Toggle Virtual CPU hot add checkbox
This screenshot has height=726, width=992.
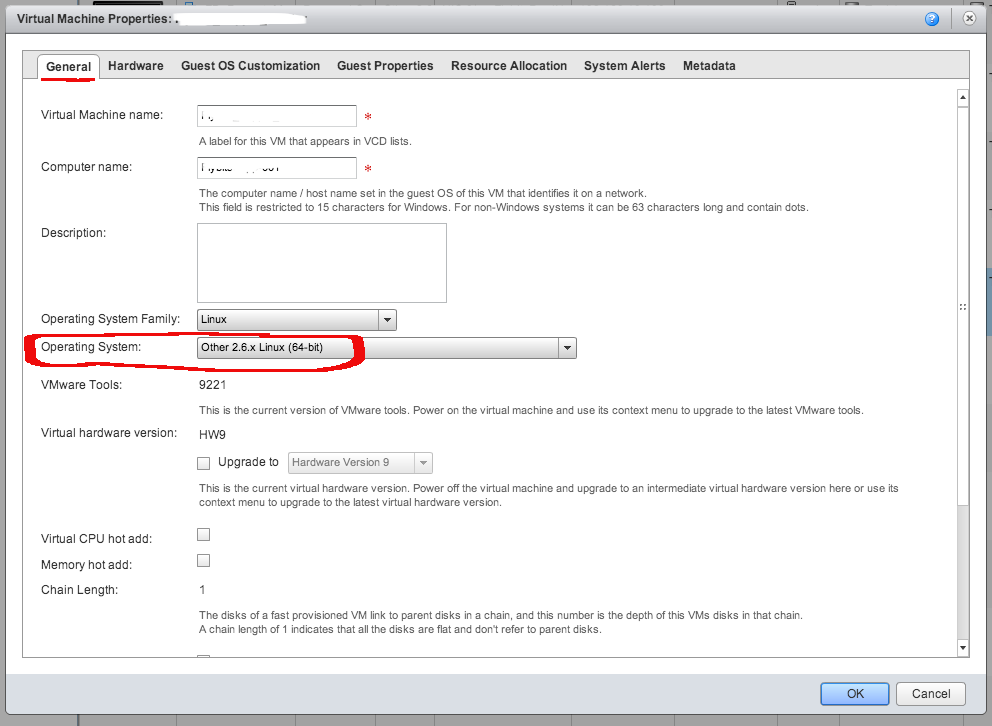(204, 535)
